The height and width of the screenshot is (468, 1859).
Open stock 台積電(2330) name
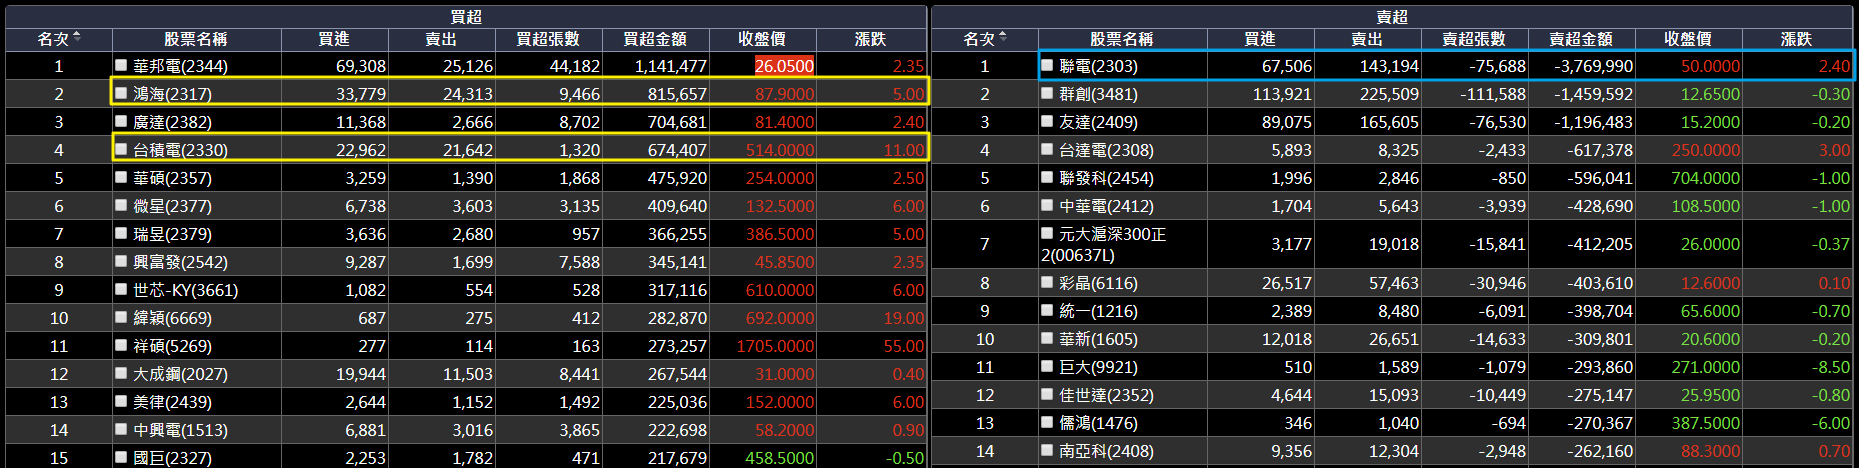[180, 150]
